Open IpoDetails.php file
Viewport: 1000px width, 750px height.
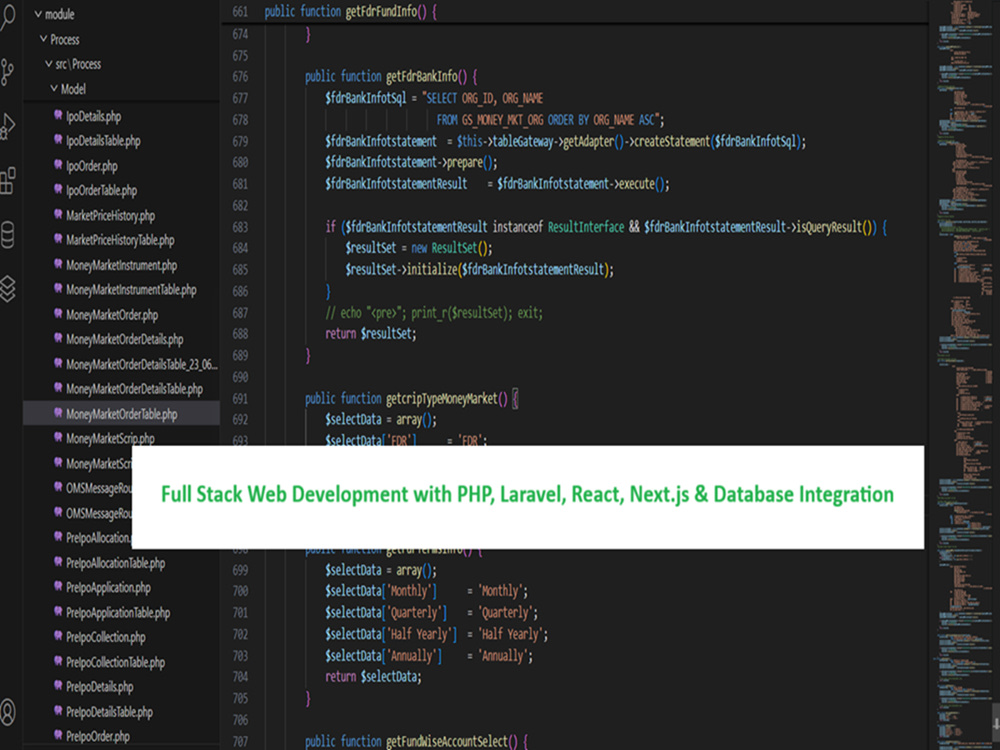click(93, 116)
